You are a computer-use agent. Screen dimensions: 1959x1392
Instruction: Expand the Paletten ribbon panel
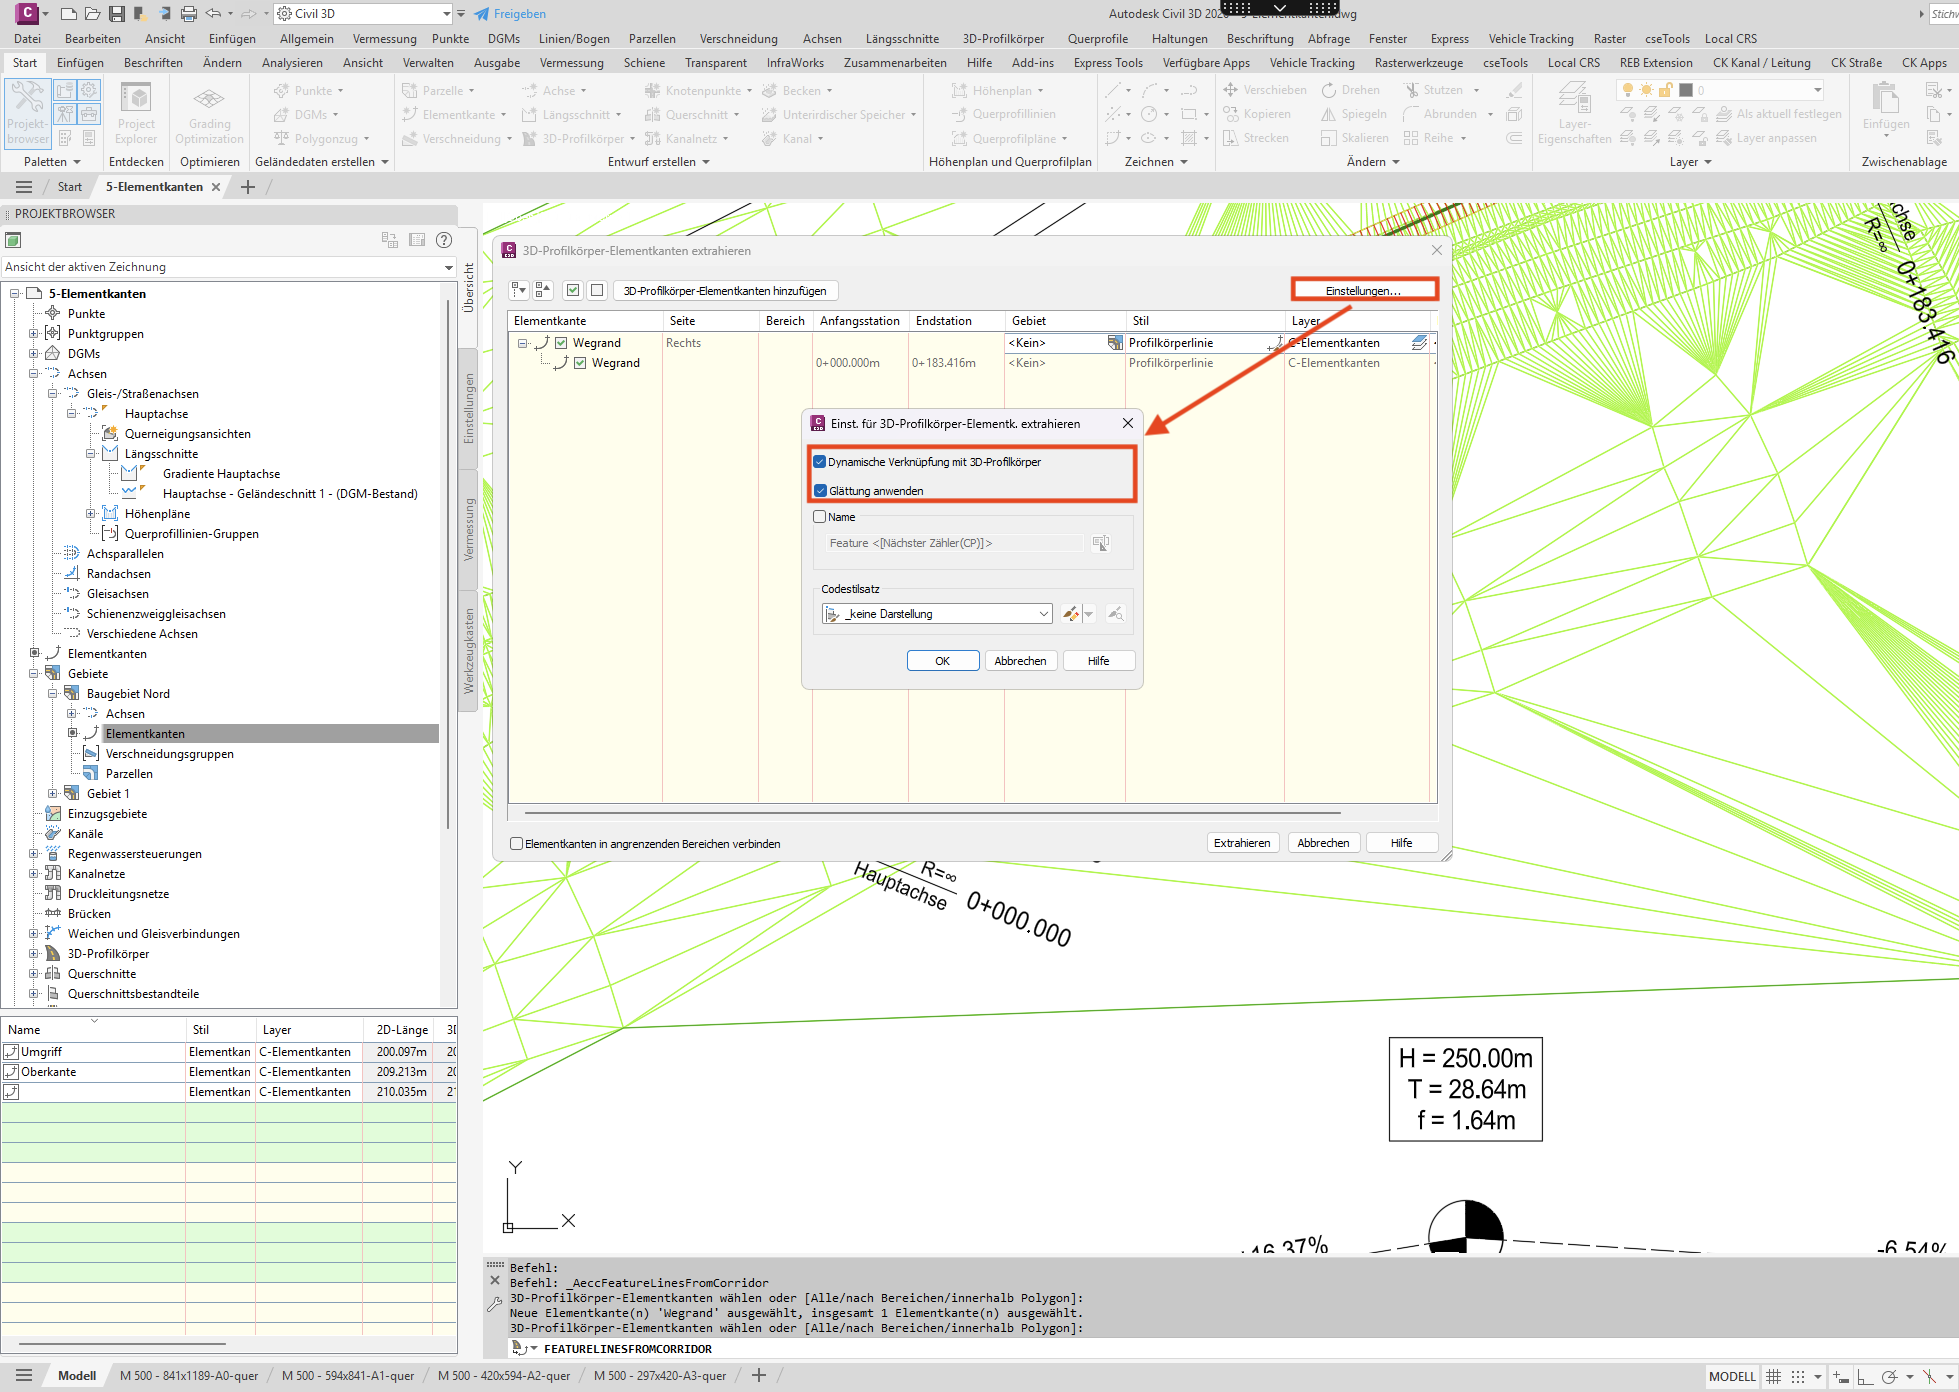[52, 162]
